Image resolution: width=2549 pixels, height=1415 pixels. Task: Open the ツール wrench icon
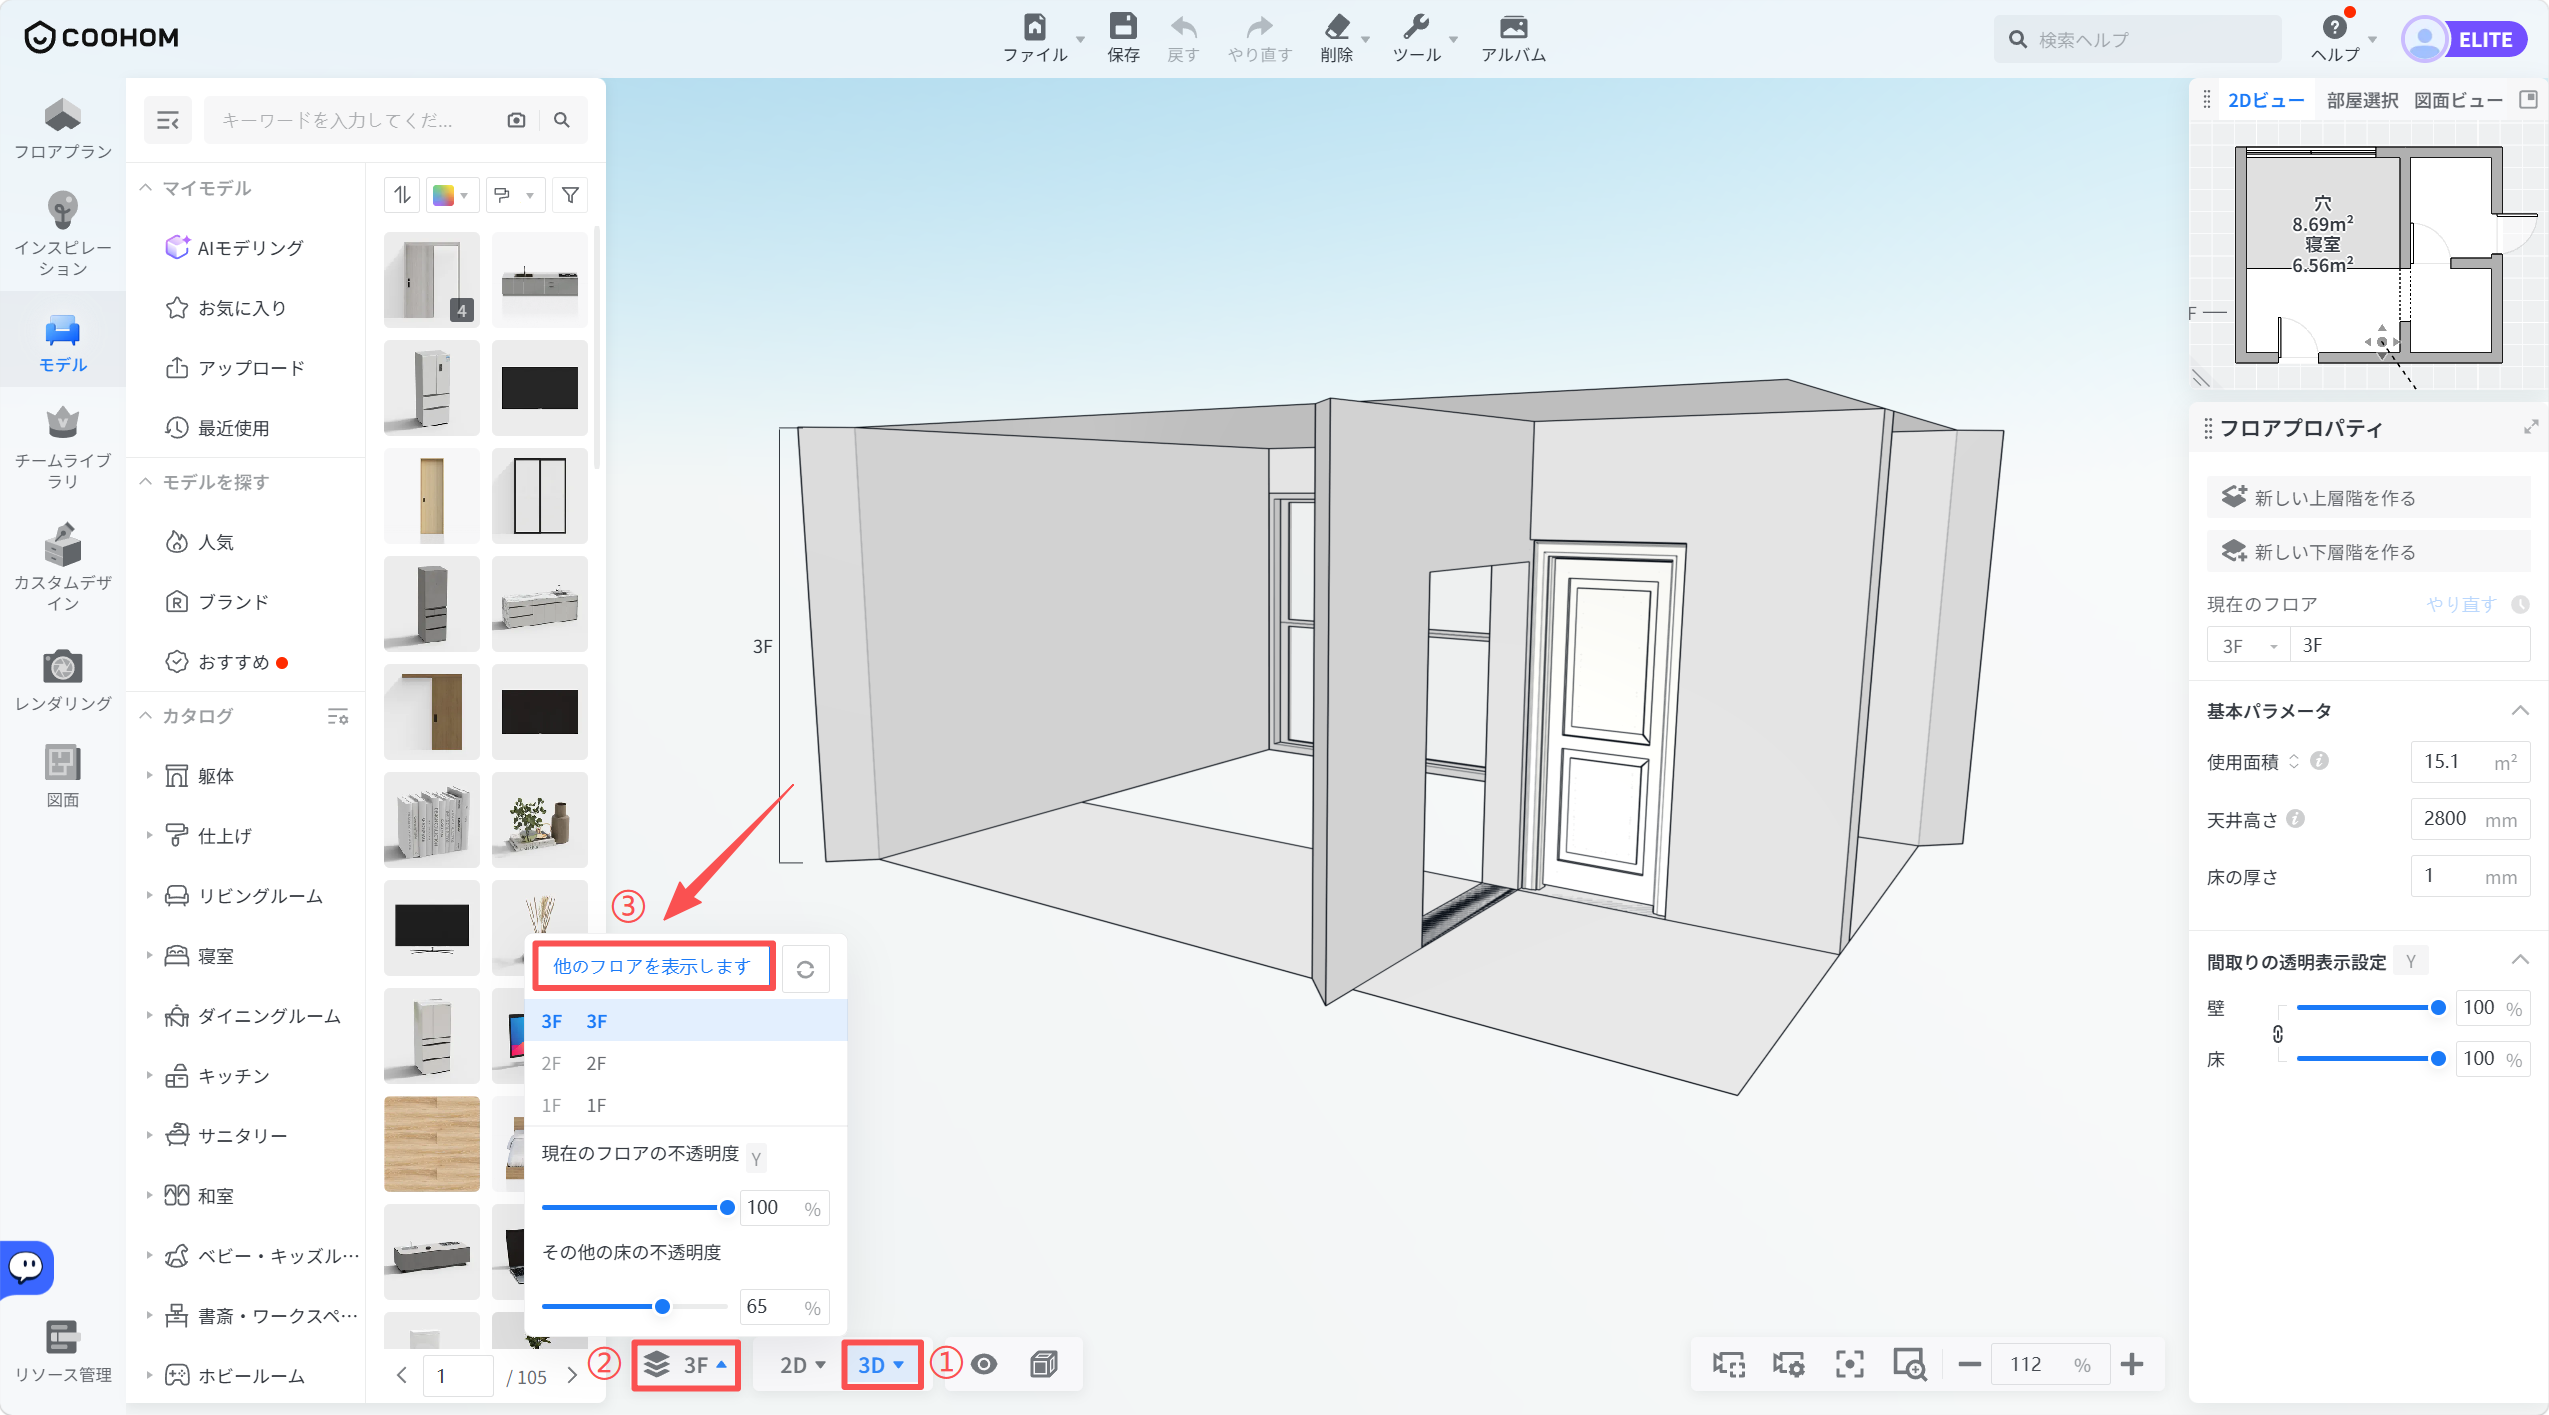pyautogui.click(x=1416, y=27)
